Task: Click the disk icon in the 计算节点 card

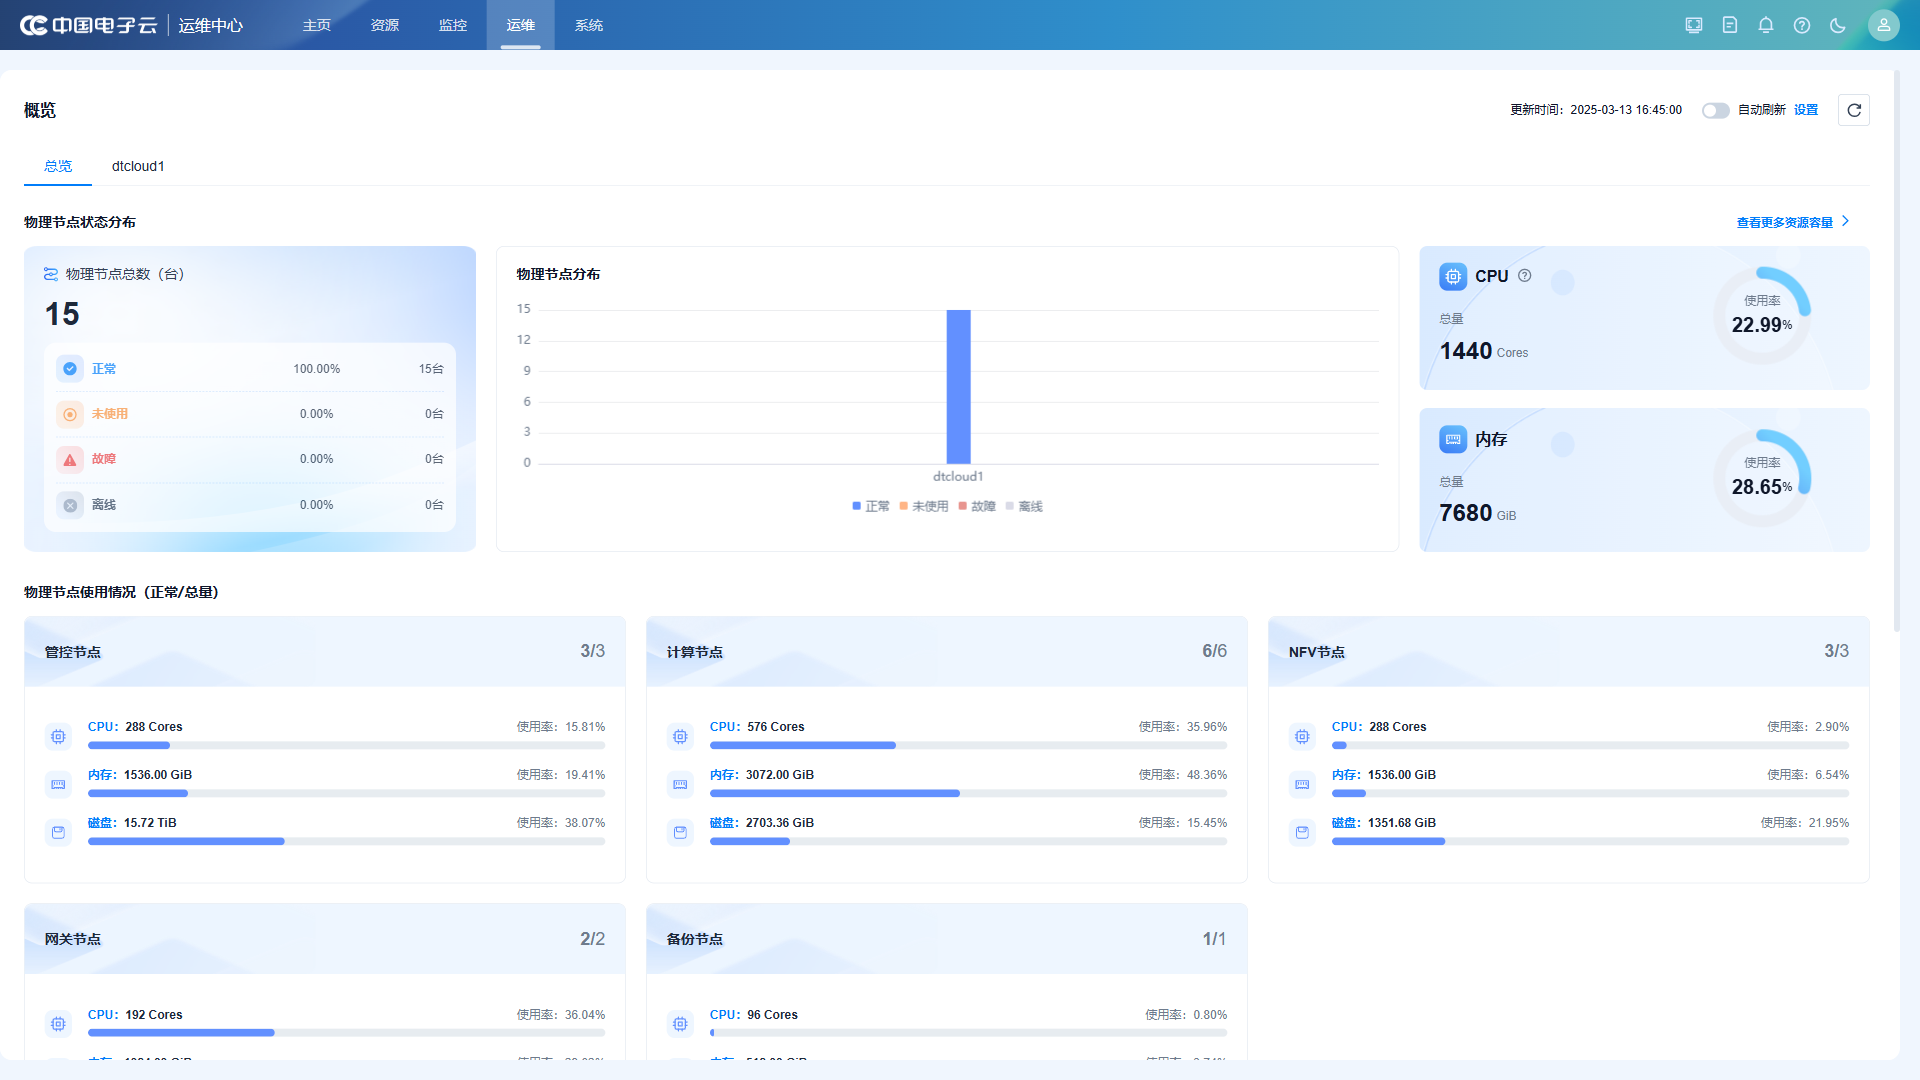Action: (680, 833)
